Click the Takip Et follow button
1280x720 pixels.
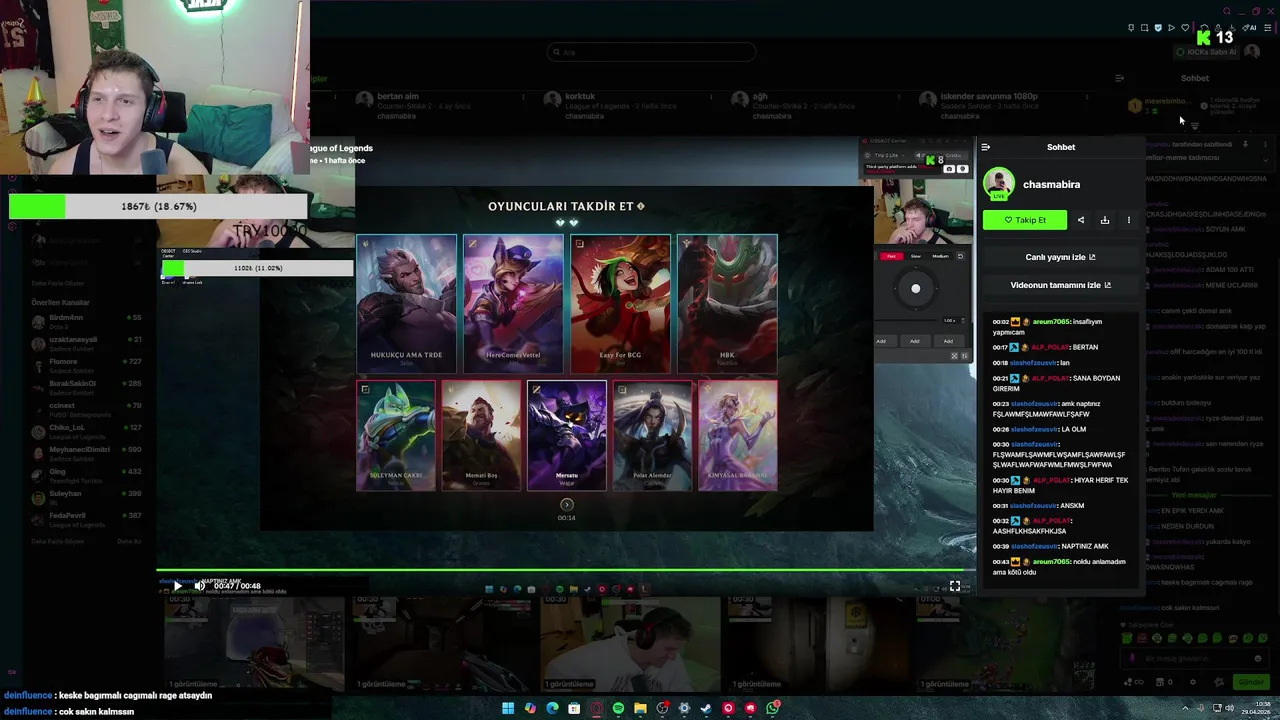pos(1025,220)
